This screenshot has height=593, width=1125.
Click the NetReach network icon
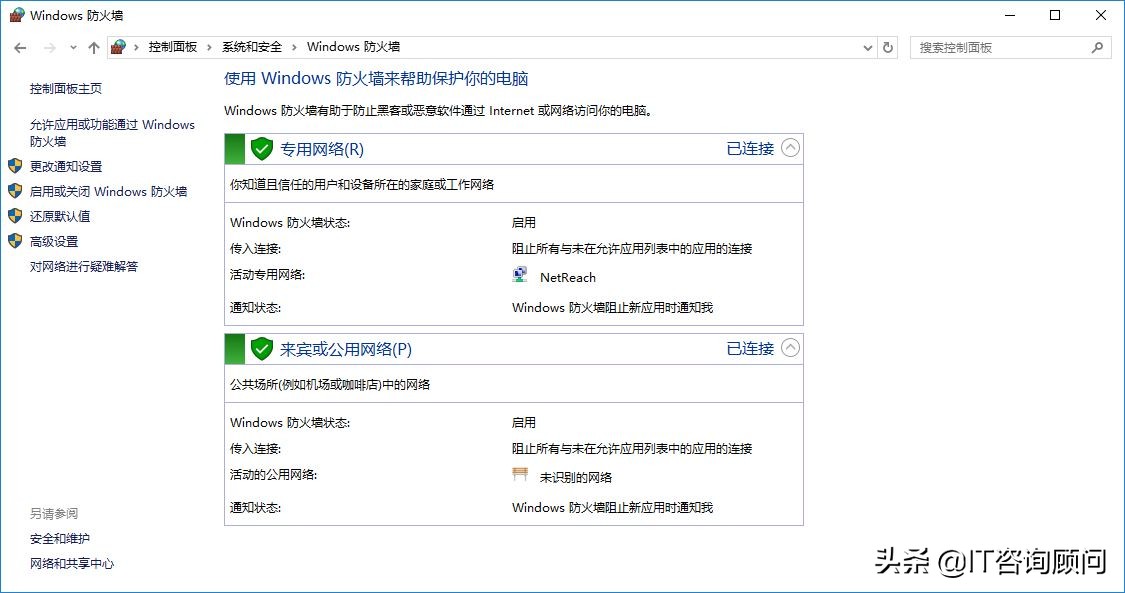519,276
